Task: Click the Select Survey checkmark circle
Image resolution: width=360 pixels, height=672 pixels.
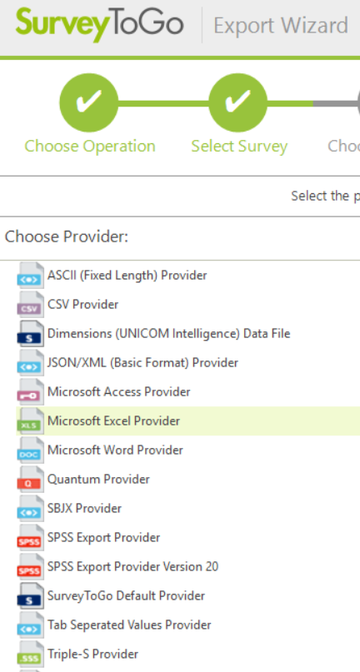Action: coord(238,103)
